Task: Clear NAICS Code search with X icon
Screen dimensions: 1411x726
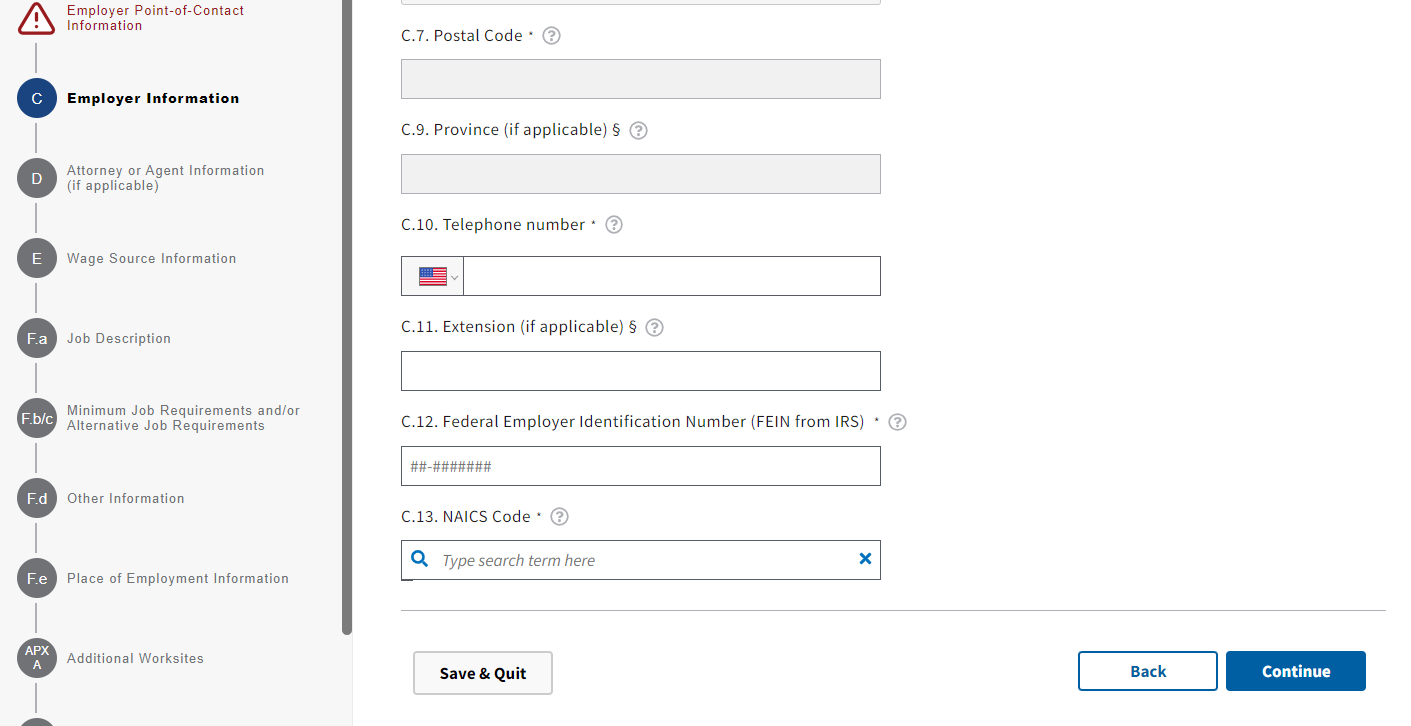Action: [865, 559]
